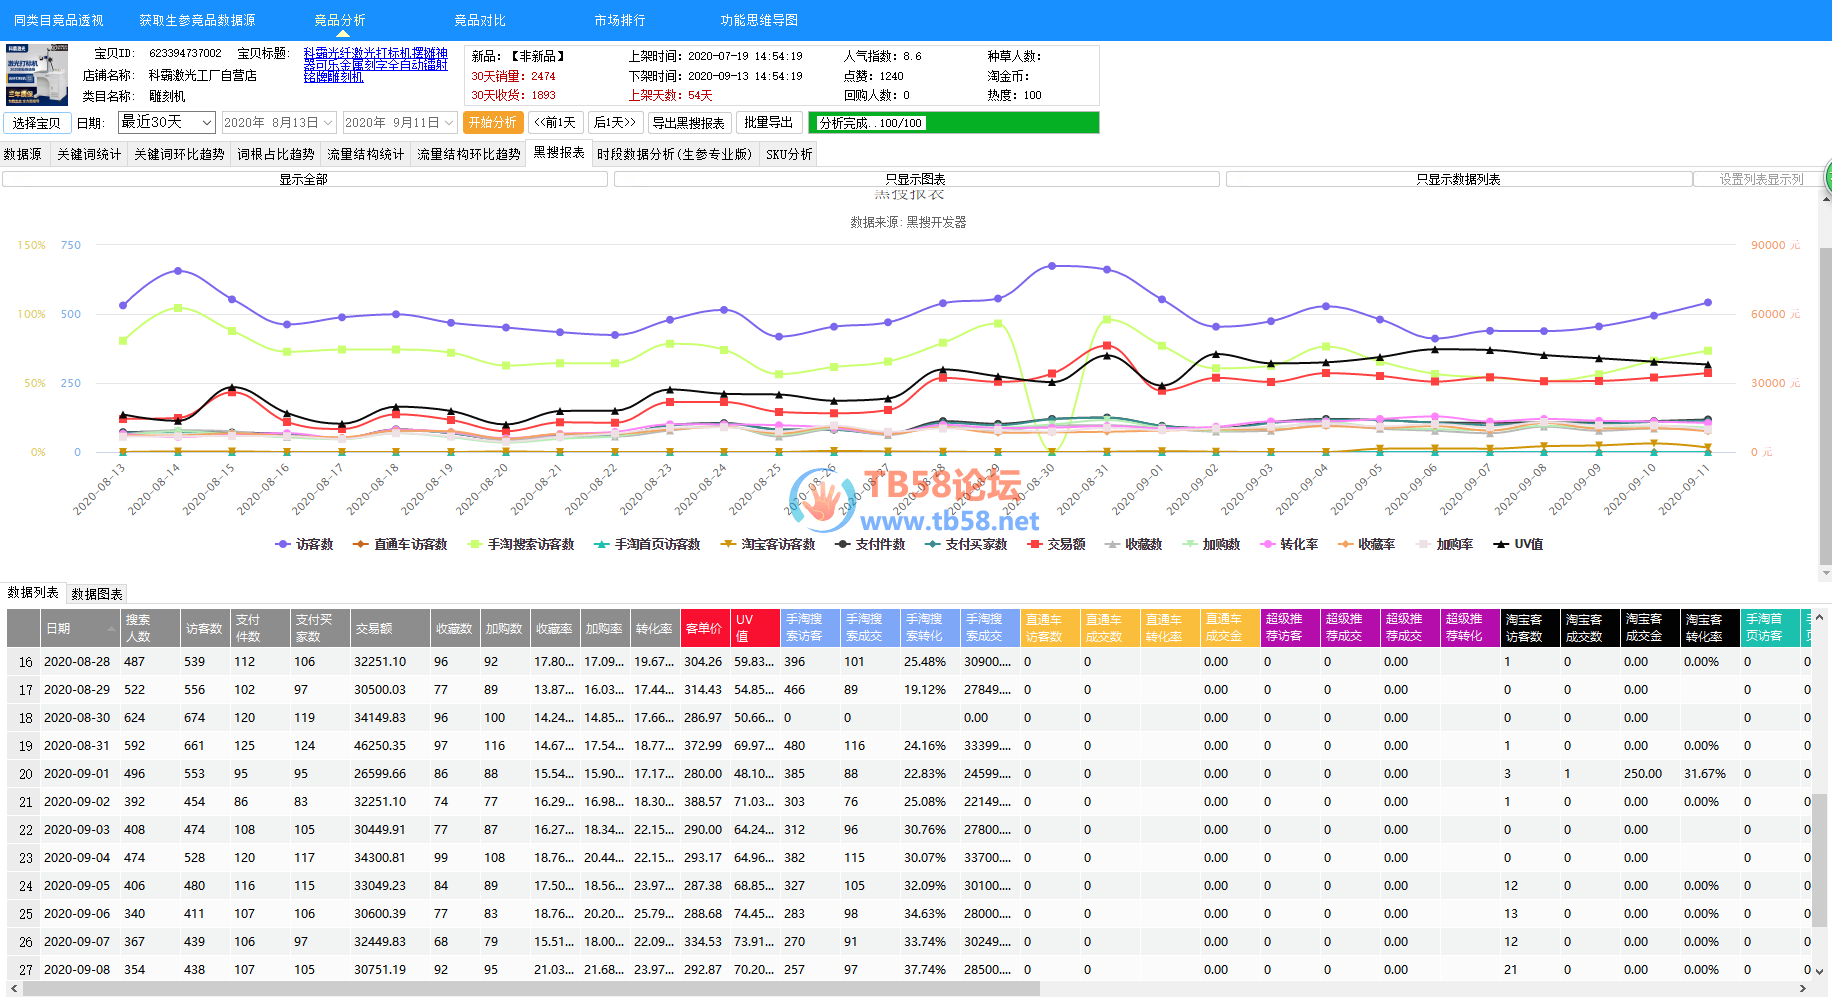This screenshot has height=1002, width=1832.
Task: Click the product thumbnail image
Action: click(x=37, y=74)
